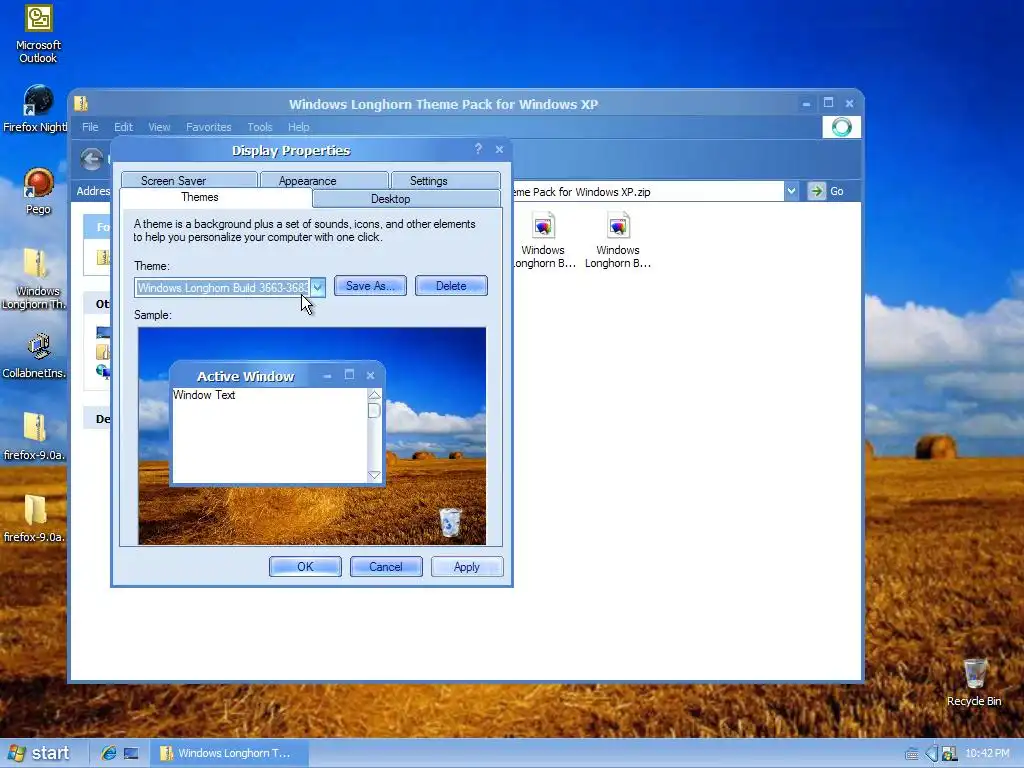This screenshot has height=768, width=1024.
Task: Click the Windows Longhorn T... taskbar button
Action: (x=229, y=753)
